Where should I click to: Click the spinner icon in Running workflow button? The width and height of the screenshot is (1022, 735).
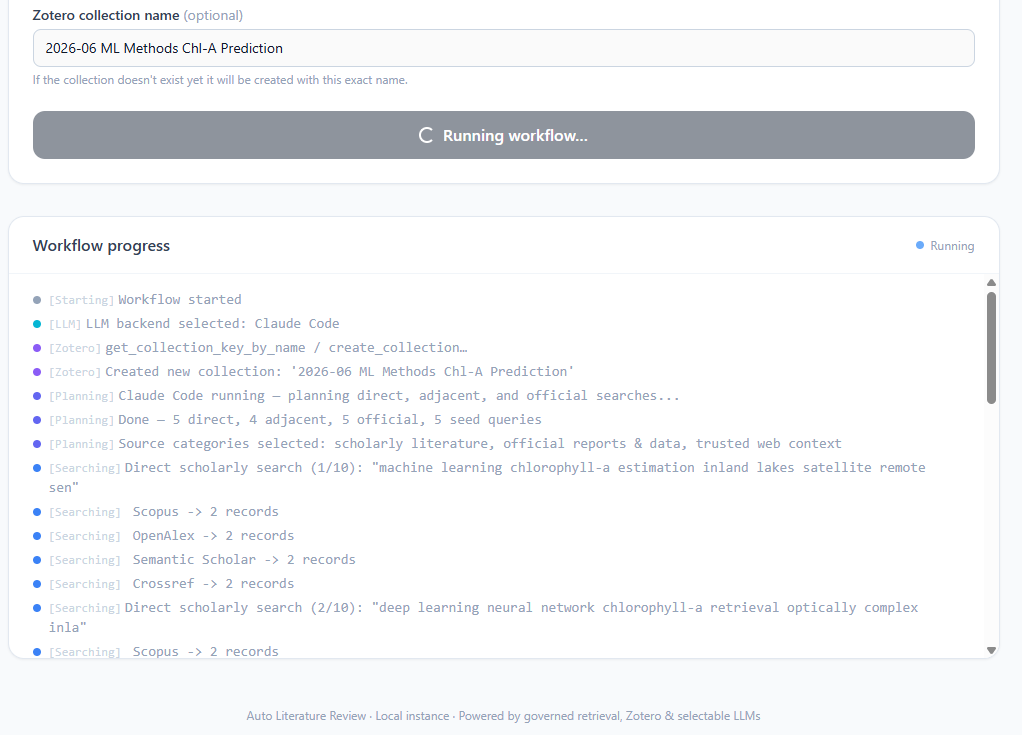[426, 136]
